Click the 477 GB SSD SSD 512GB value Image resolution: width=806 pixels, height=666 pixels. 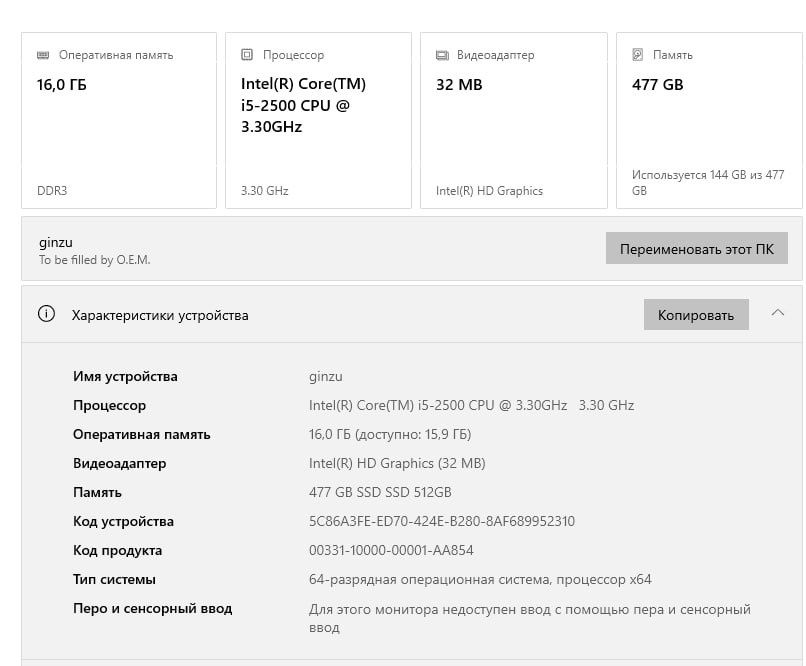click(x=380, y=492)
